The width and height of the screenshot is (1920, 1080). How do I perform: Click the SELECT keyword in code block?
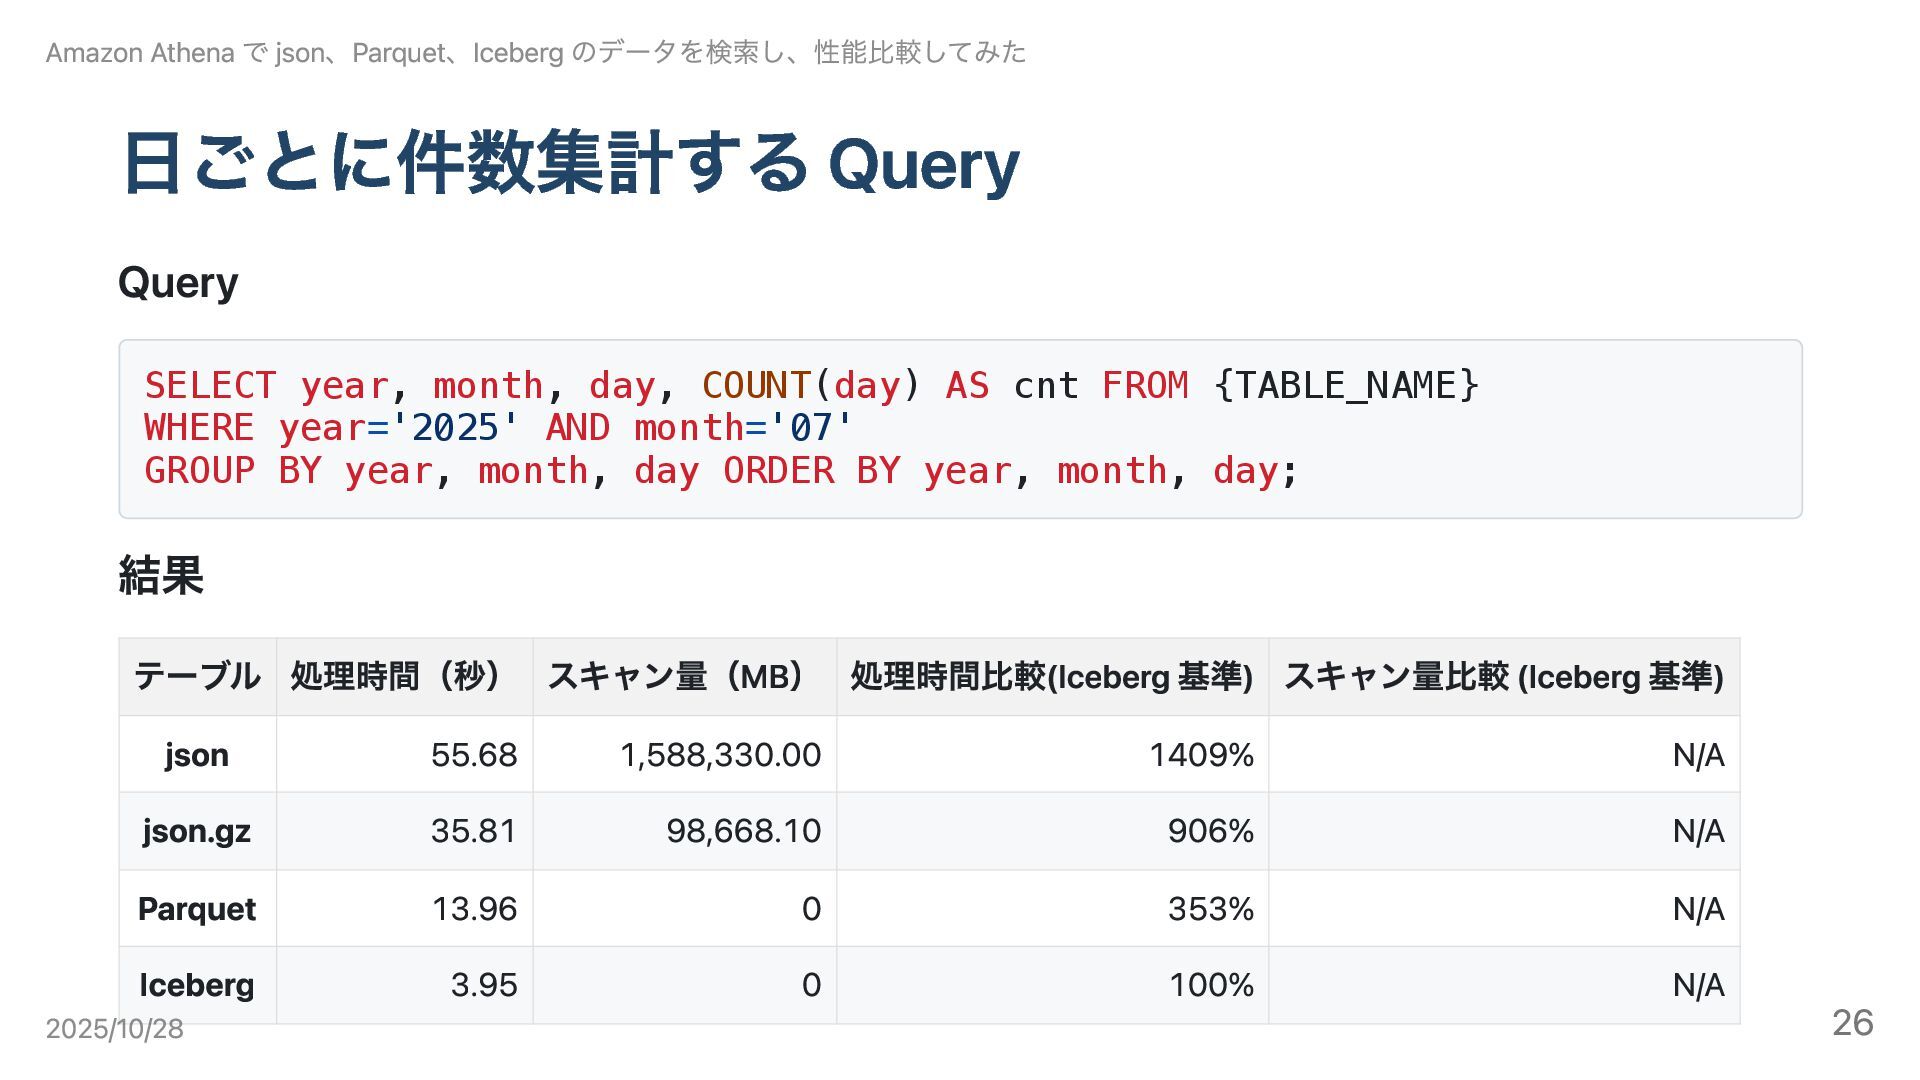tap(210, 386)
